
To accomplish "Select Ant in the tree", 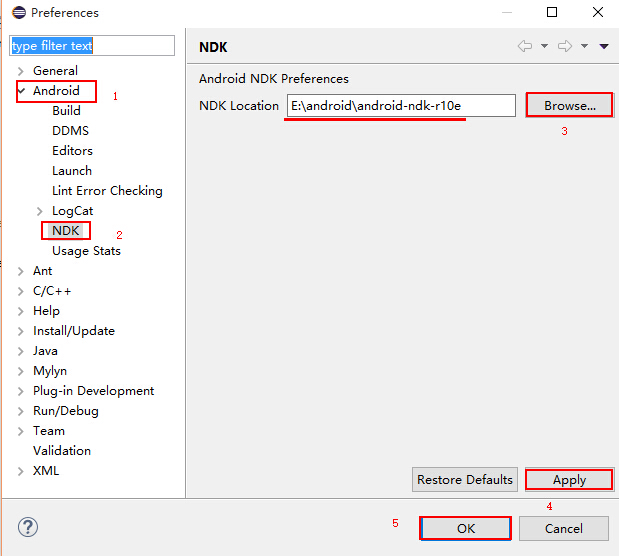I will coord(43,271).
